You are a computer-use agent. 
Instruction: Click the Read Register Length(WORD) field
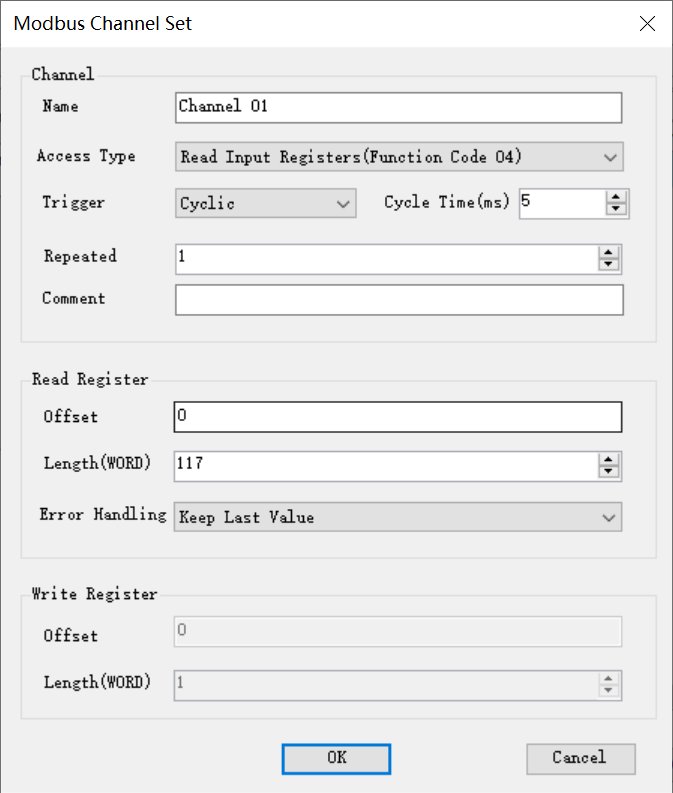[385, 465]
